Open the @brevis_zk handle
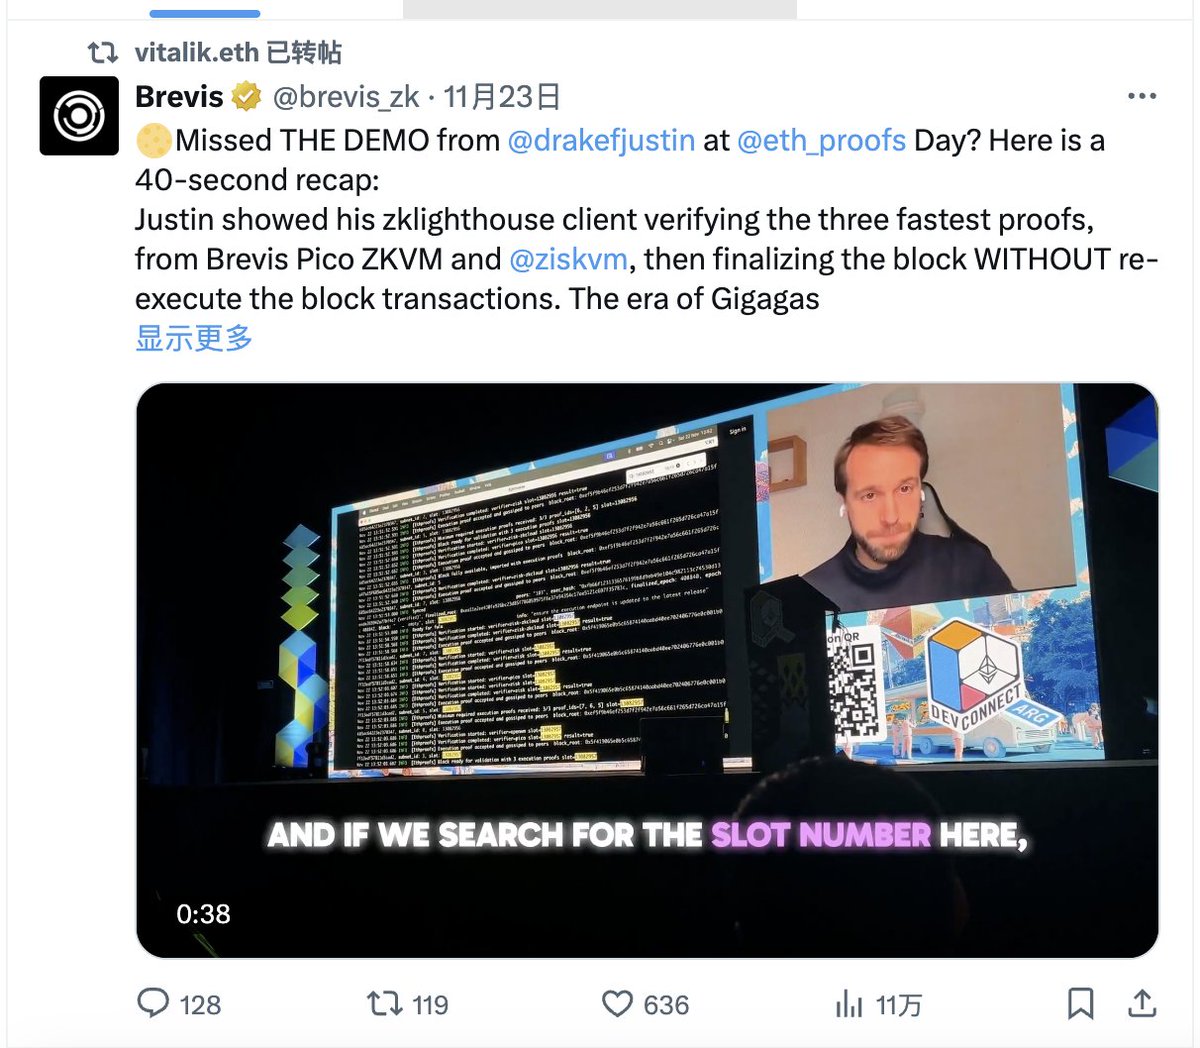This screenshot has height=1048, width=1200. coord(346,97)
